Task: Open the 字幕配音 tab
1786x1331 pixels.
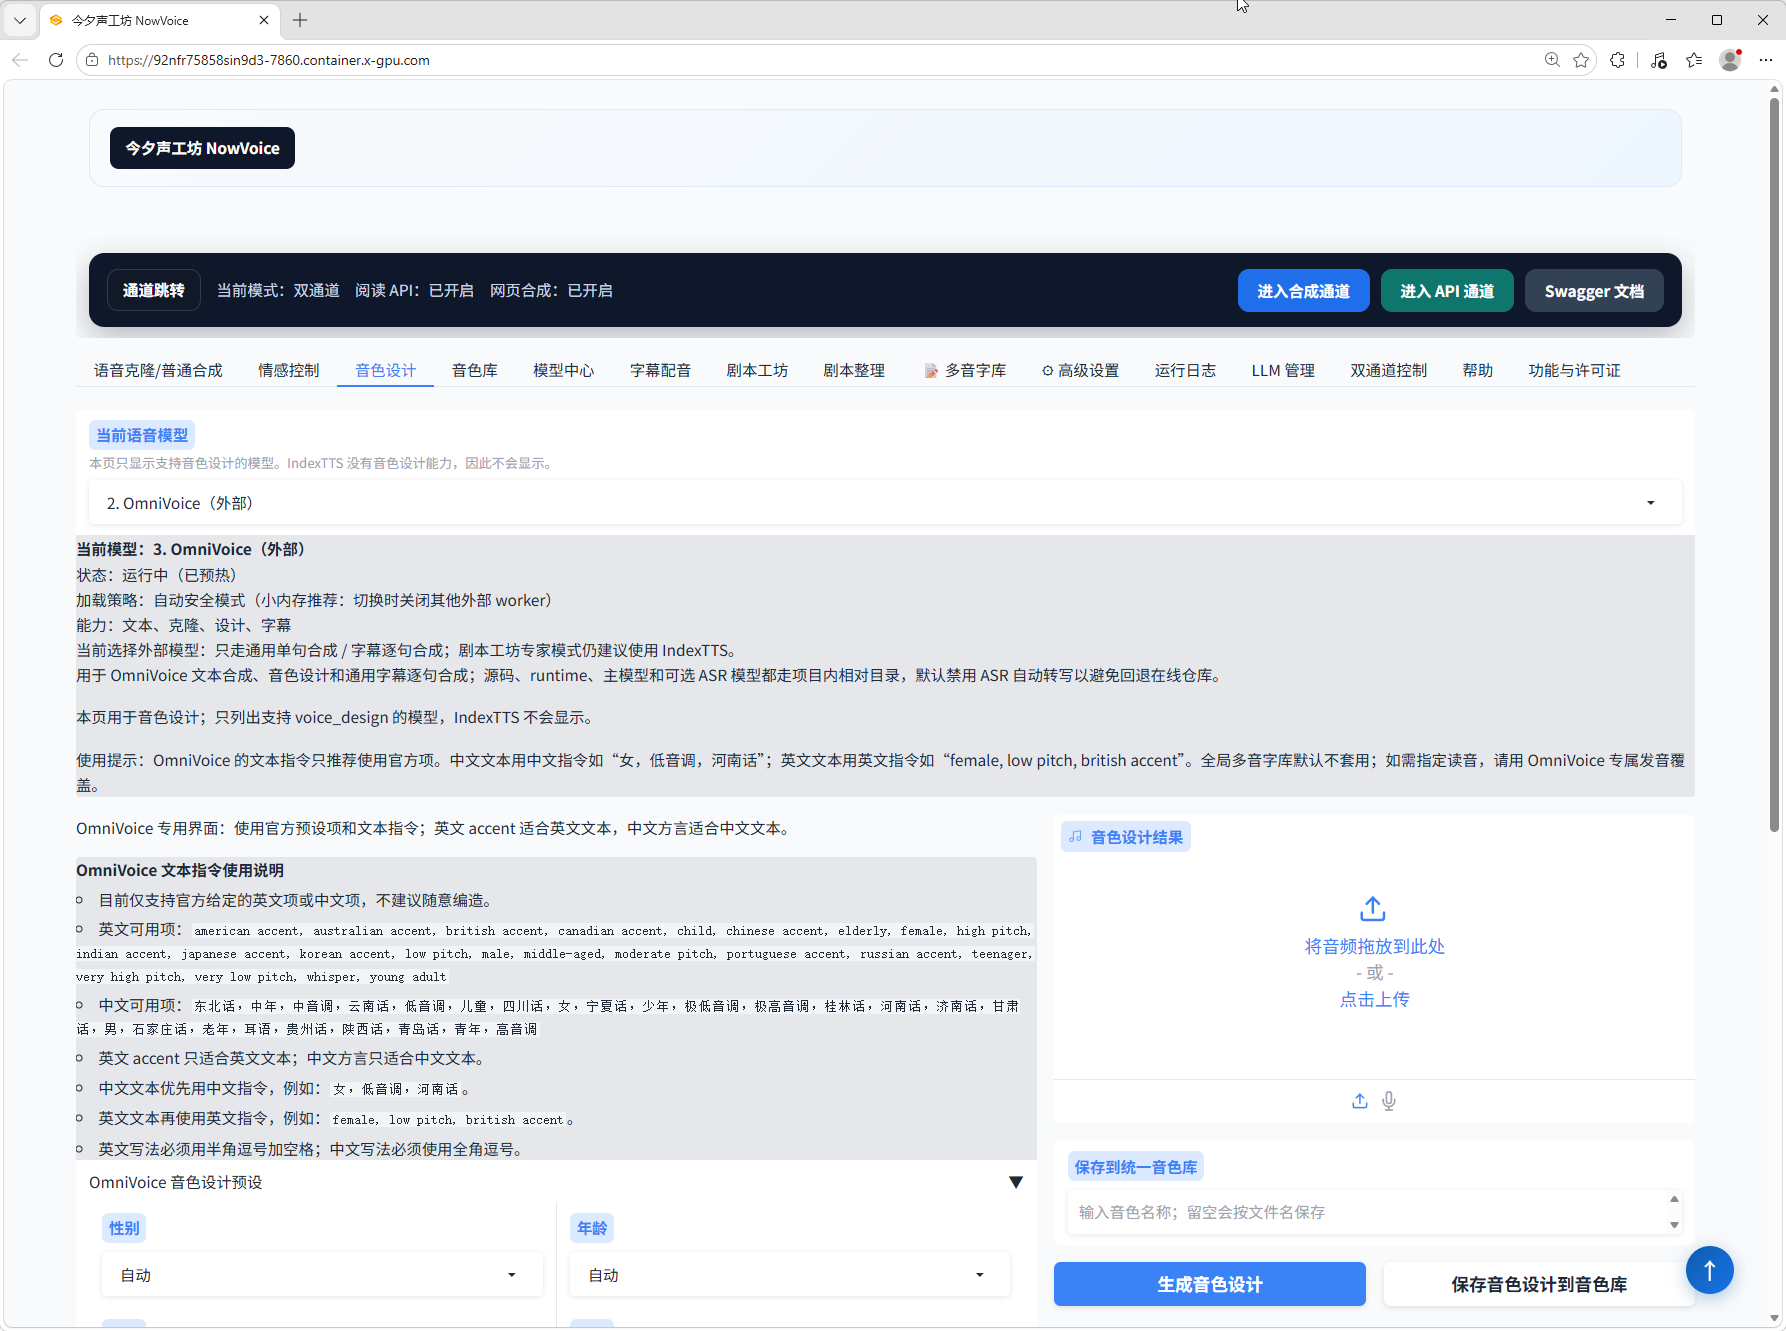Action: pos(660,370)
